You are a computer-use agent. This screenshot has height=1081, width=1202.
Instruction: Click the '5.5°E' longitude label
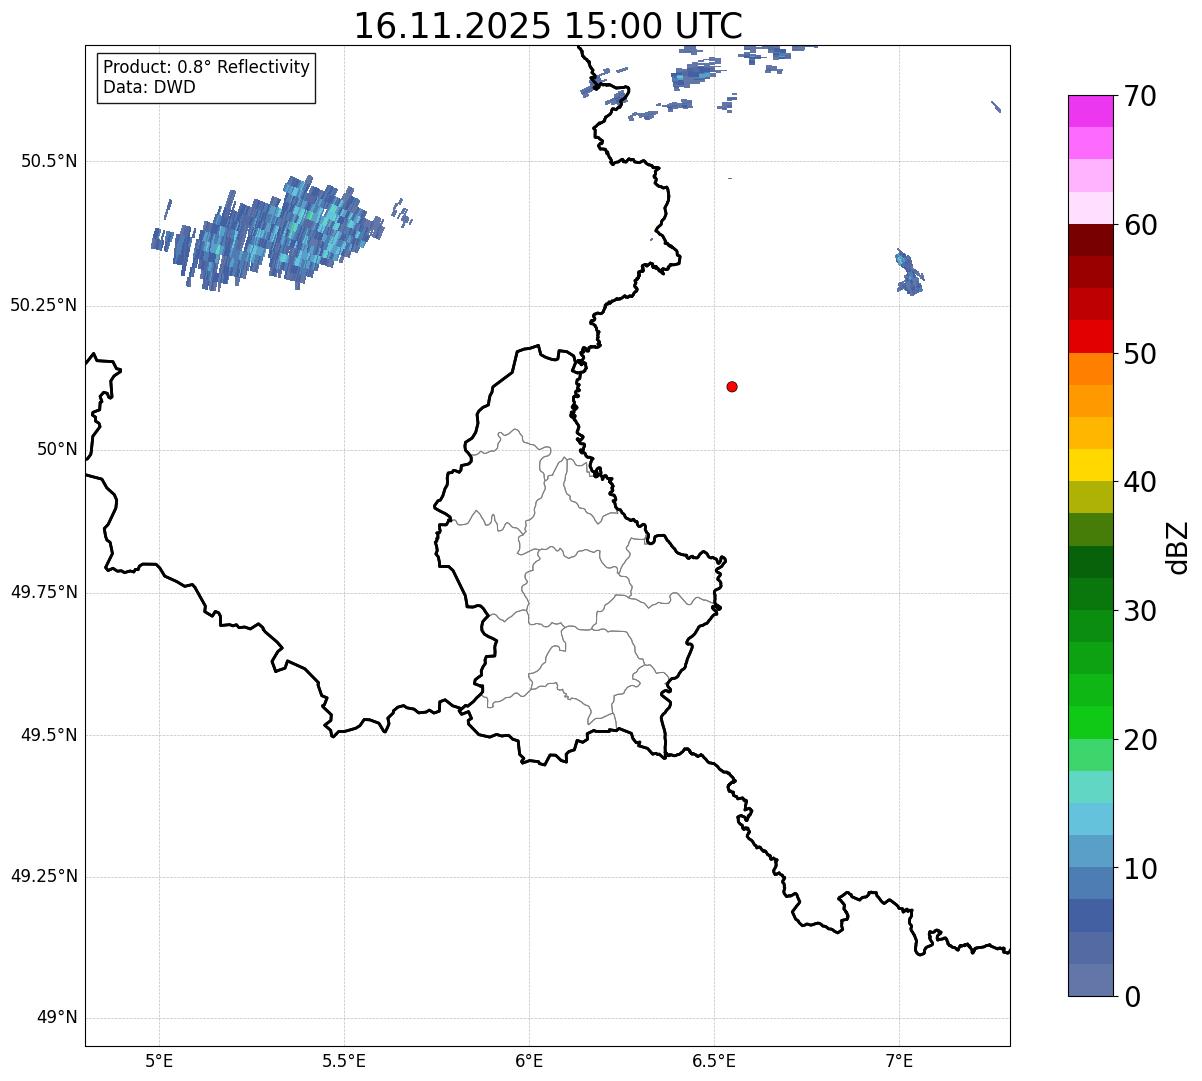point(344,1060)
